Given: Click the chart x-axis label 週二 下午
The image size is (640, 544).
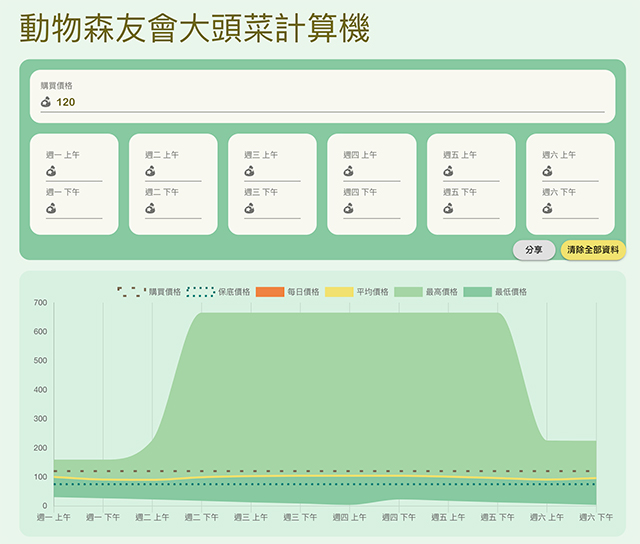Looking at the screenshot, I should click(x=202, y=517).
